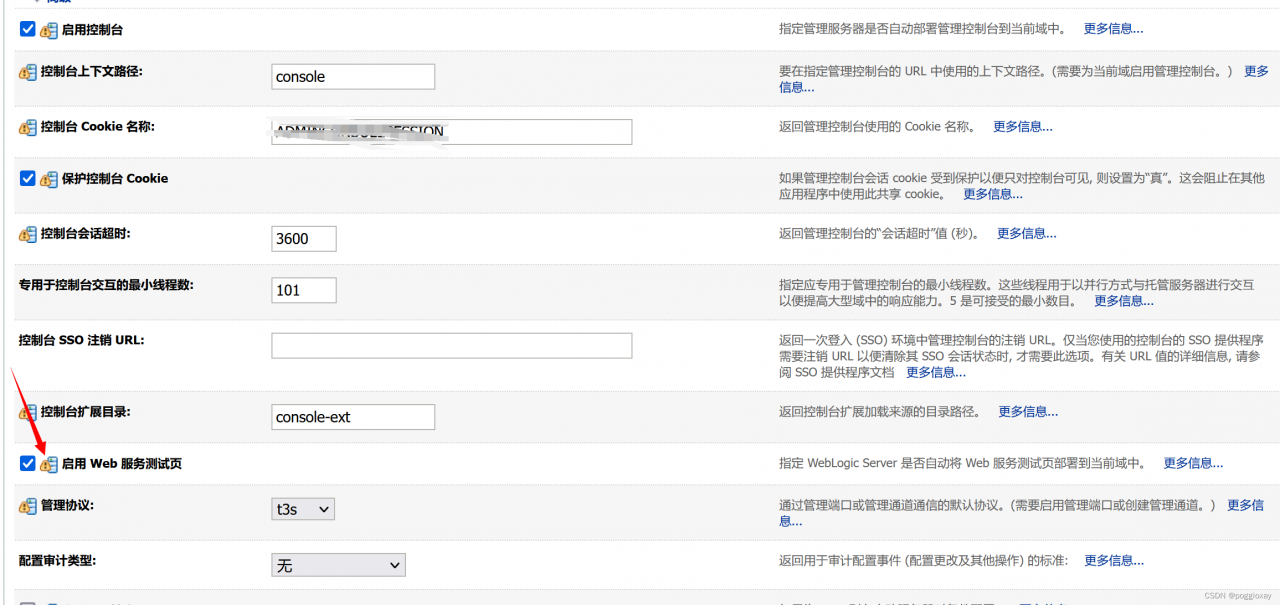Click the 配置审计类型 label
The image size is (1280, 605).
pos(57,561)
